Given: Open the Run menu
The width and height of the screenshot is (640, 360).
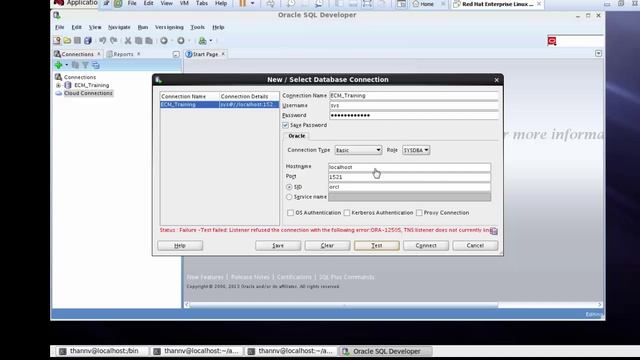Looking at the screenshot, I should coord(142,27).
